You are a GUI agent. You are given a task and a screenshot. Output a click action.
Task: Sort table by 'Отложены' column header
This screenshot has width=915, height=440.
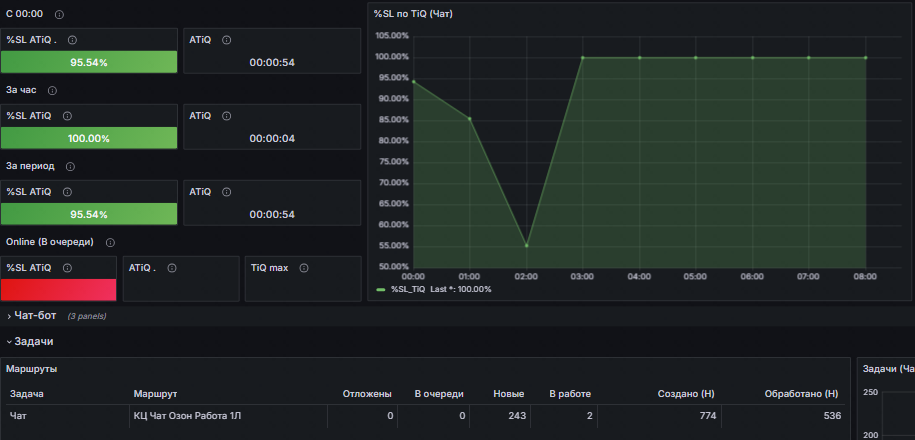(x=367, y=394)
